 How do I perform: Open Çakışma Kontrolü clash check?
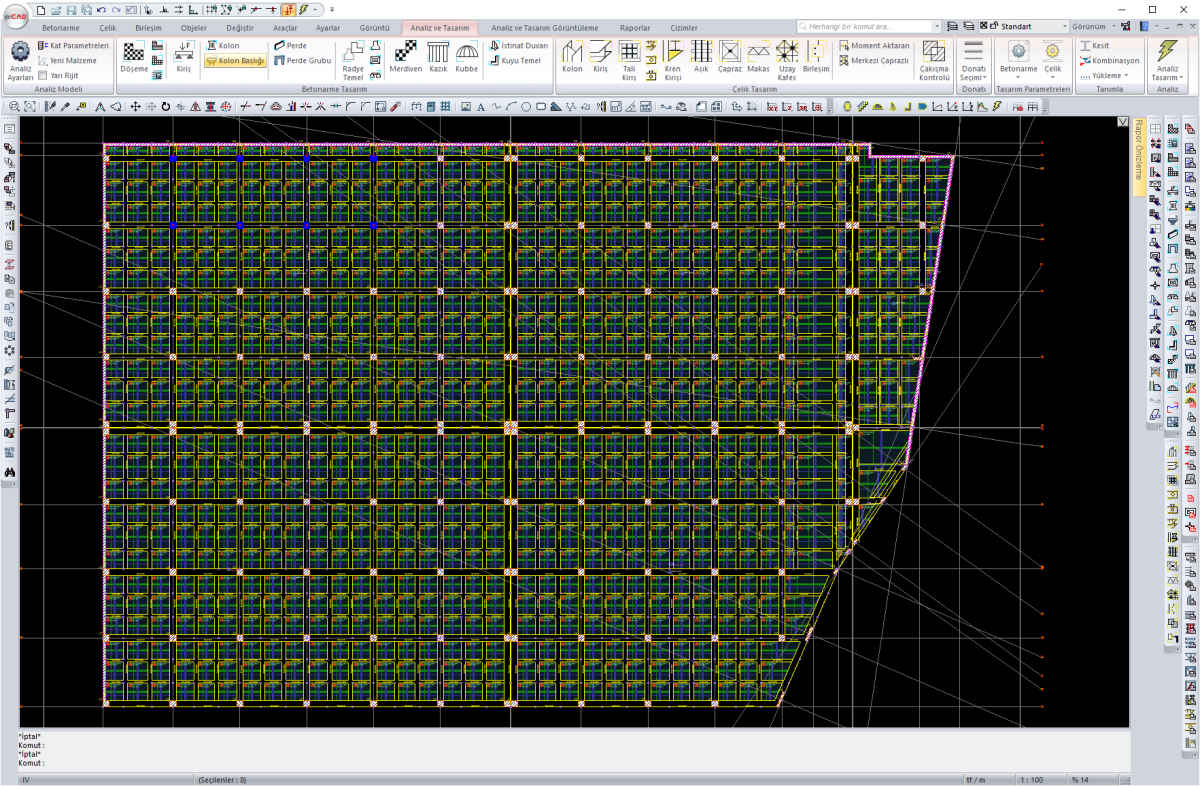(934, 60)
